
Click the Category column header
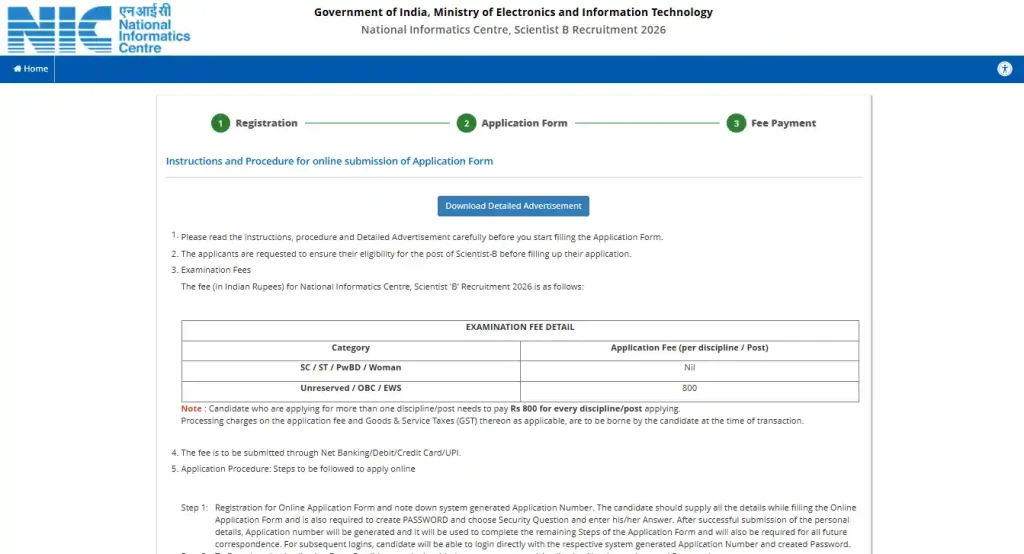point(350,348)
